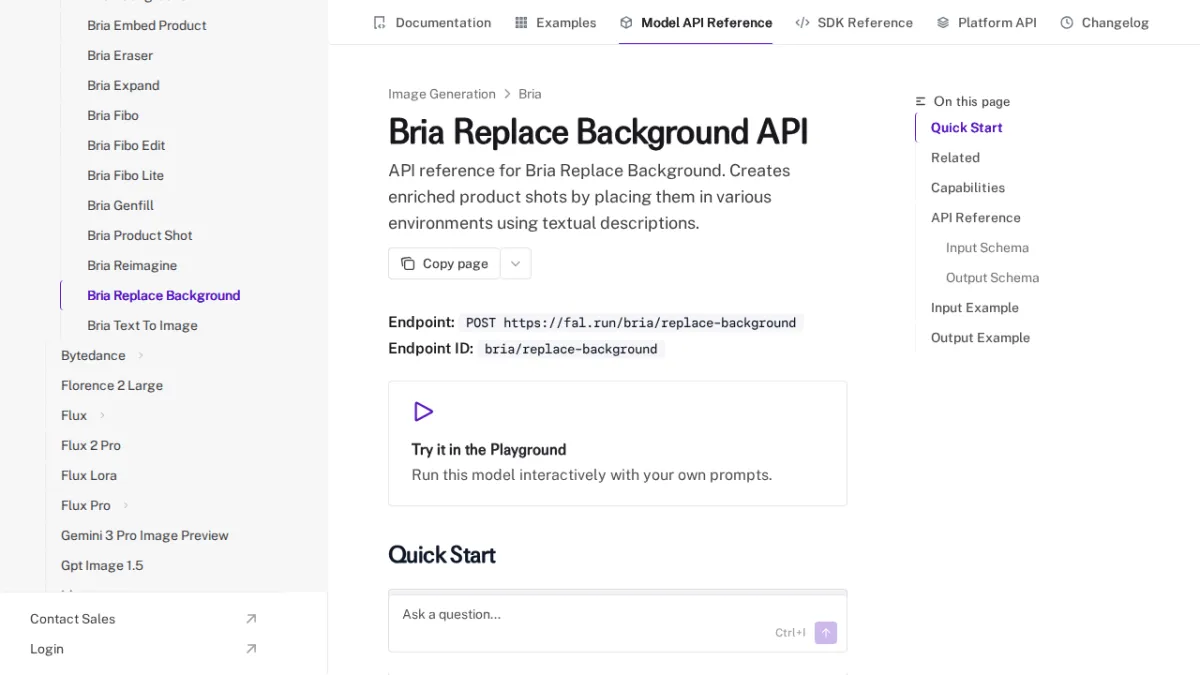Open Bria Expand in sidebar
Screen dimensions: 1200x675
123,85
